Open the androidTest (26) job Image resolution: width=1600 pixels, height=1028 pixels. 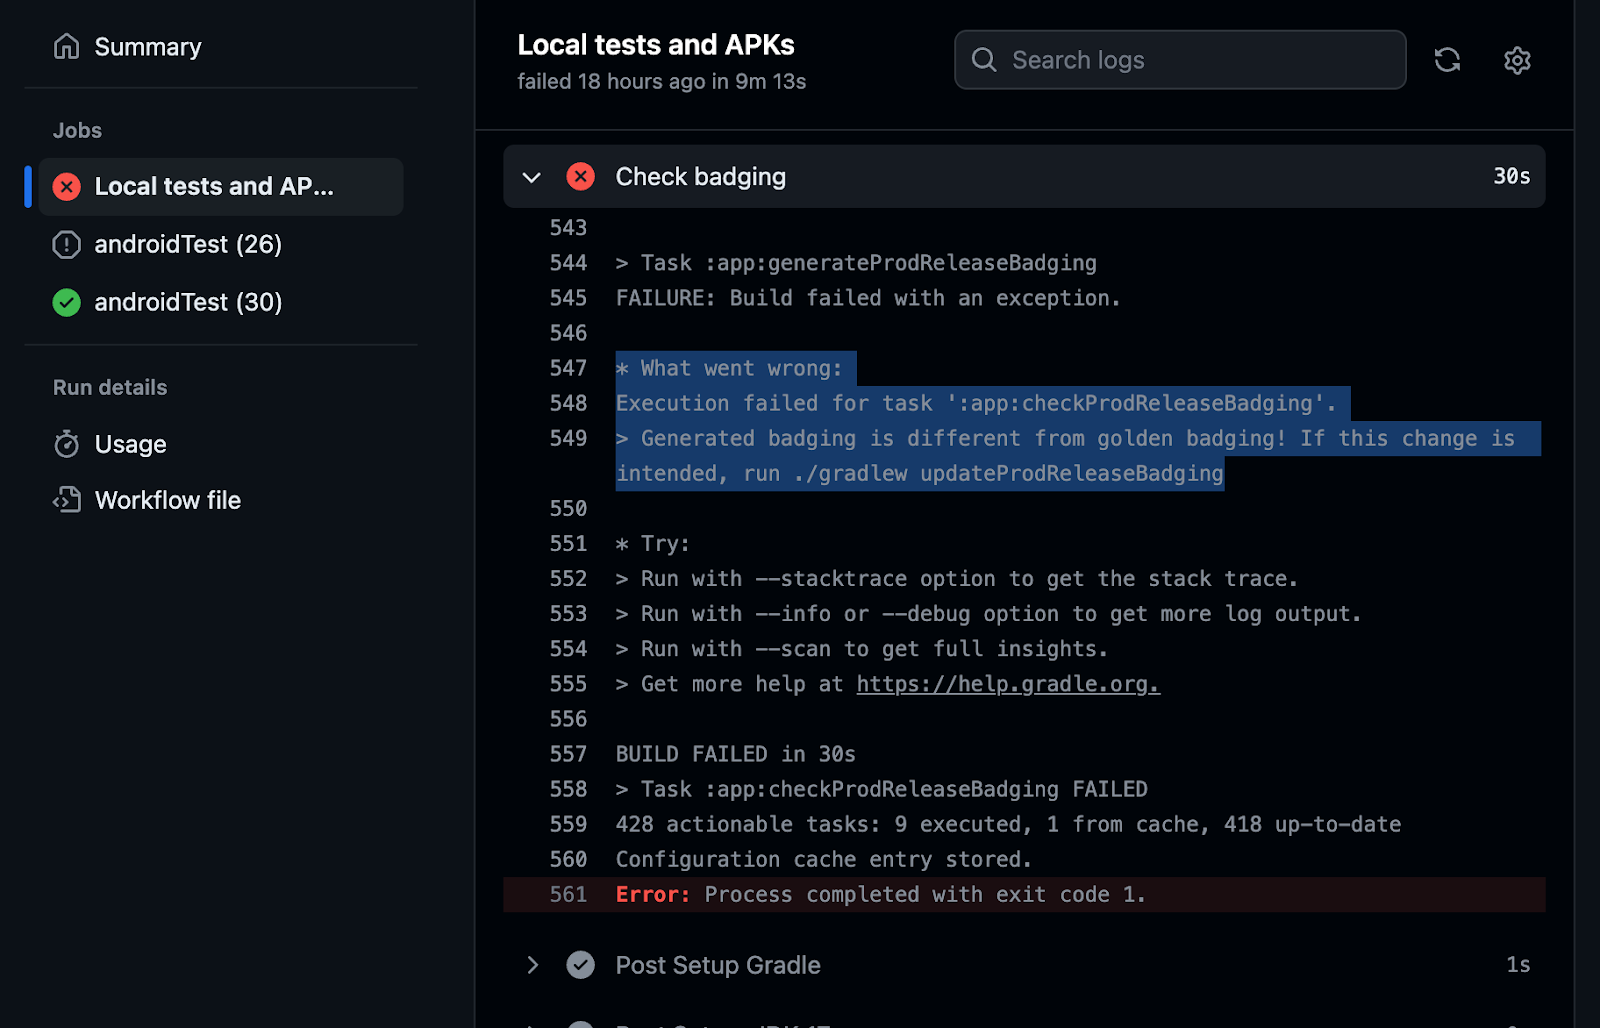tap(188, 244)
